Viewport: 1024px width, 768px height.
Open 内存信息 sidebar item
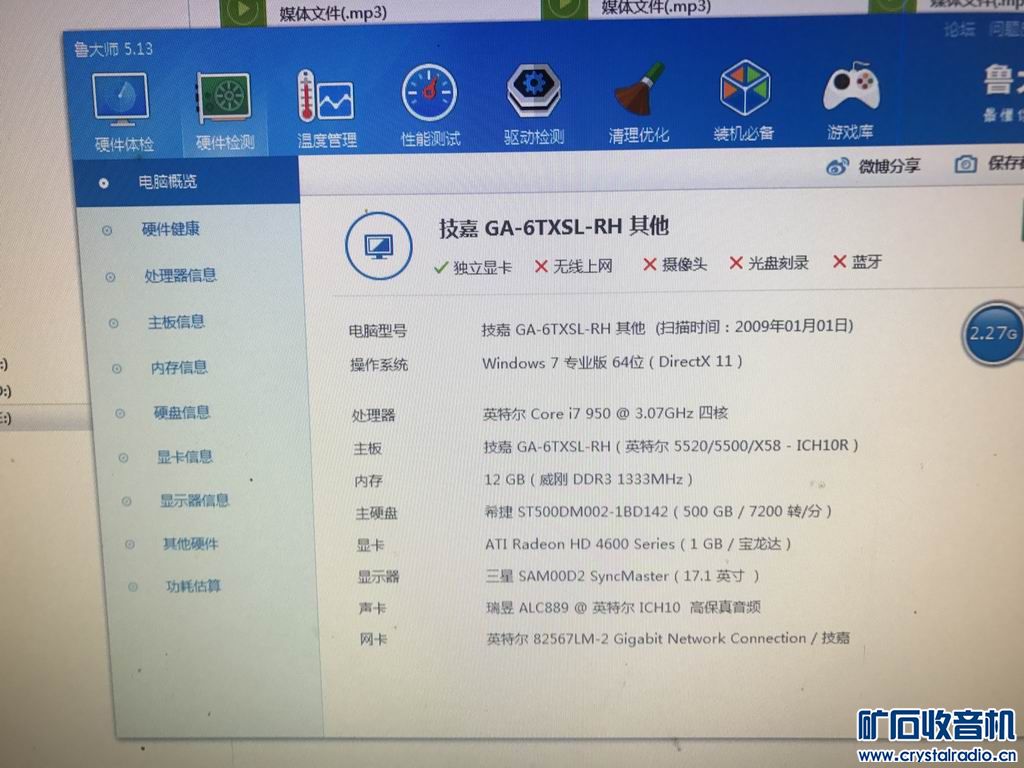click(180, 368)
